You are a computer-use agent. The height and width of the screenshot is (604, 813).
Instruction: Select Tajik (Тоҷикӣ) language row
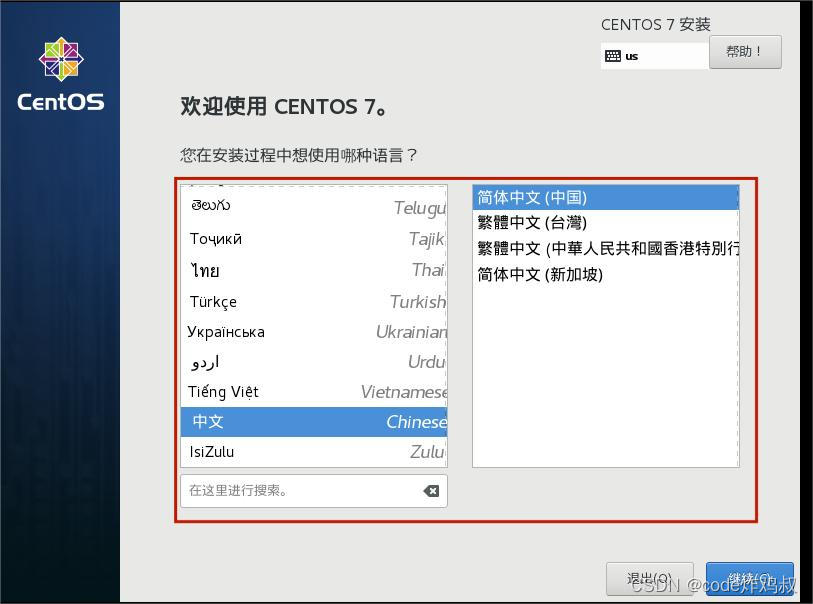[314, 239]
